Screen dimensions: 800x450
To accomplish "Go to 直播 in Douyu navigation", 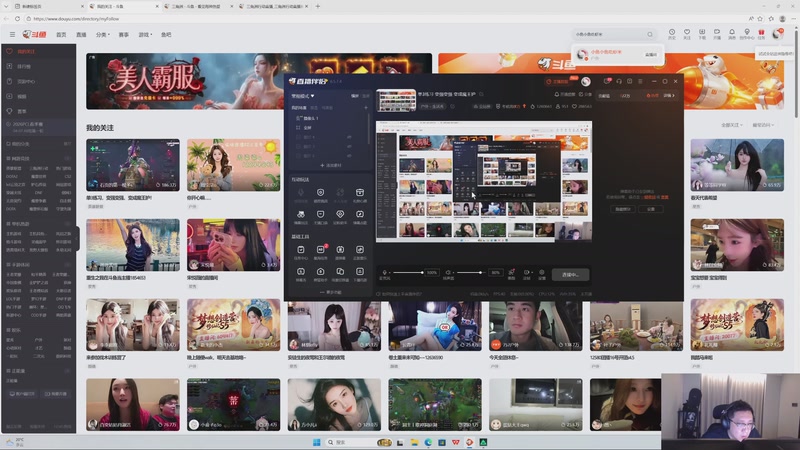I will (x=81, y=35).
